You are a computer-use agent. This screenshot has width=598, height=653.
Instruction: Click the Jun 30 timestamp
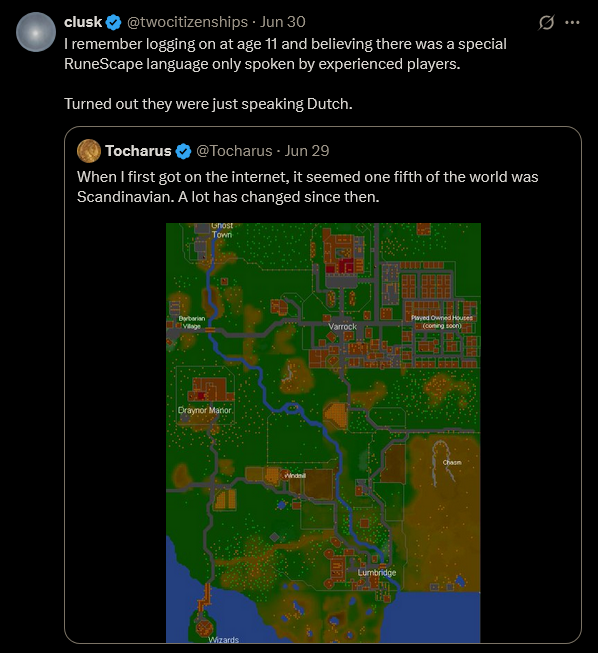pyautogui.click(x=283, y=22)
